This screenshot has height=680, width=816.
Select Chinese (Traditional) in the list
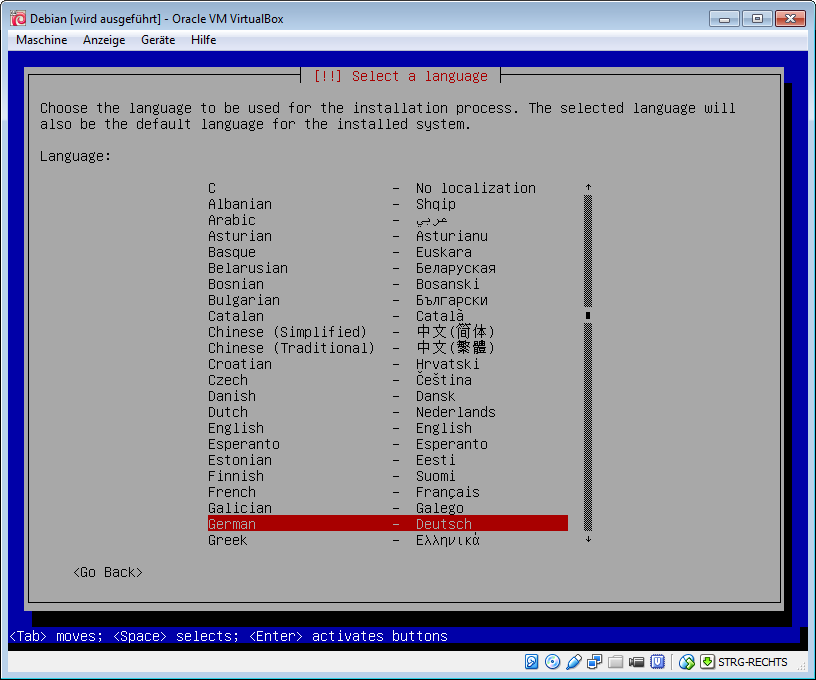point(388,348)
